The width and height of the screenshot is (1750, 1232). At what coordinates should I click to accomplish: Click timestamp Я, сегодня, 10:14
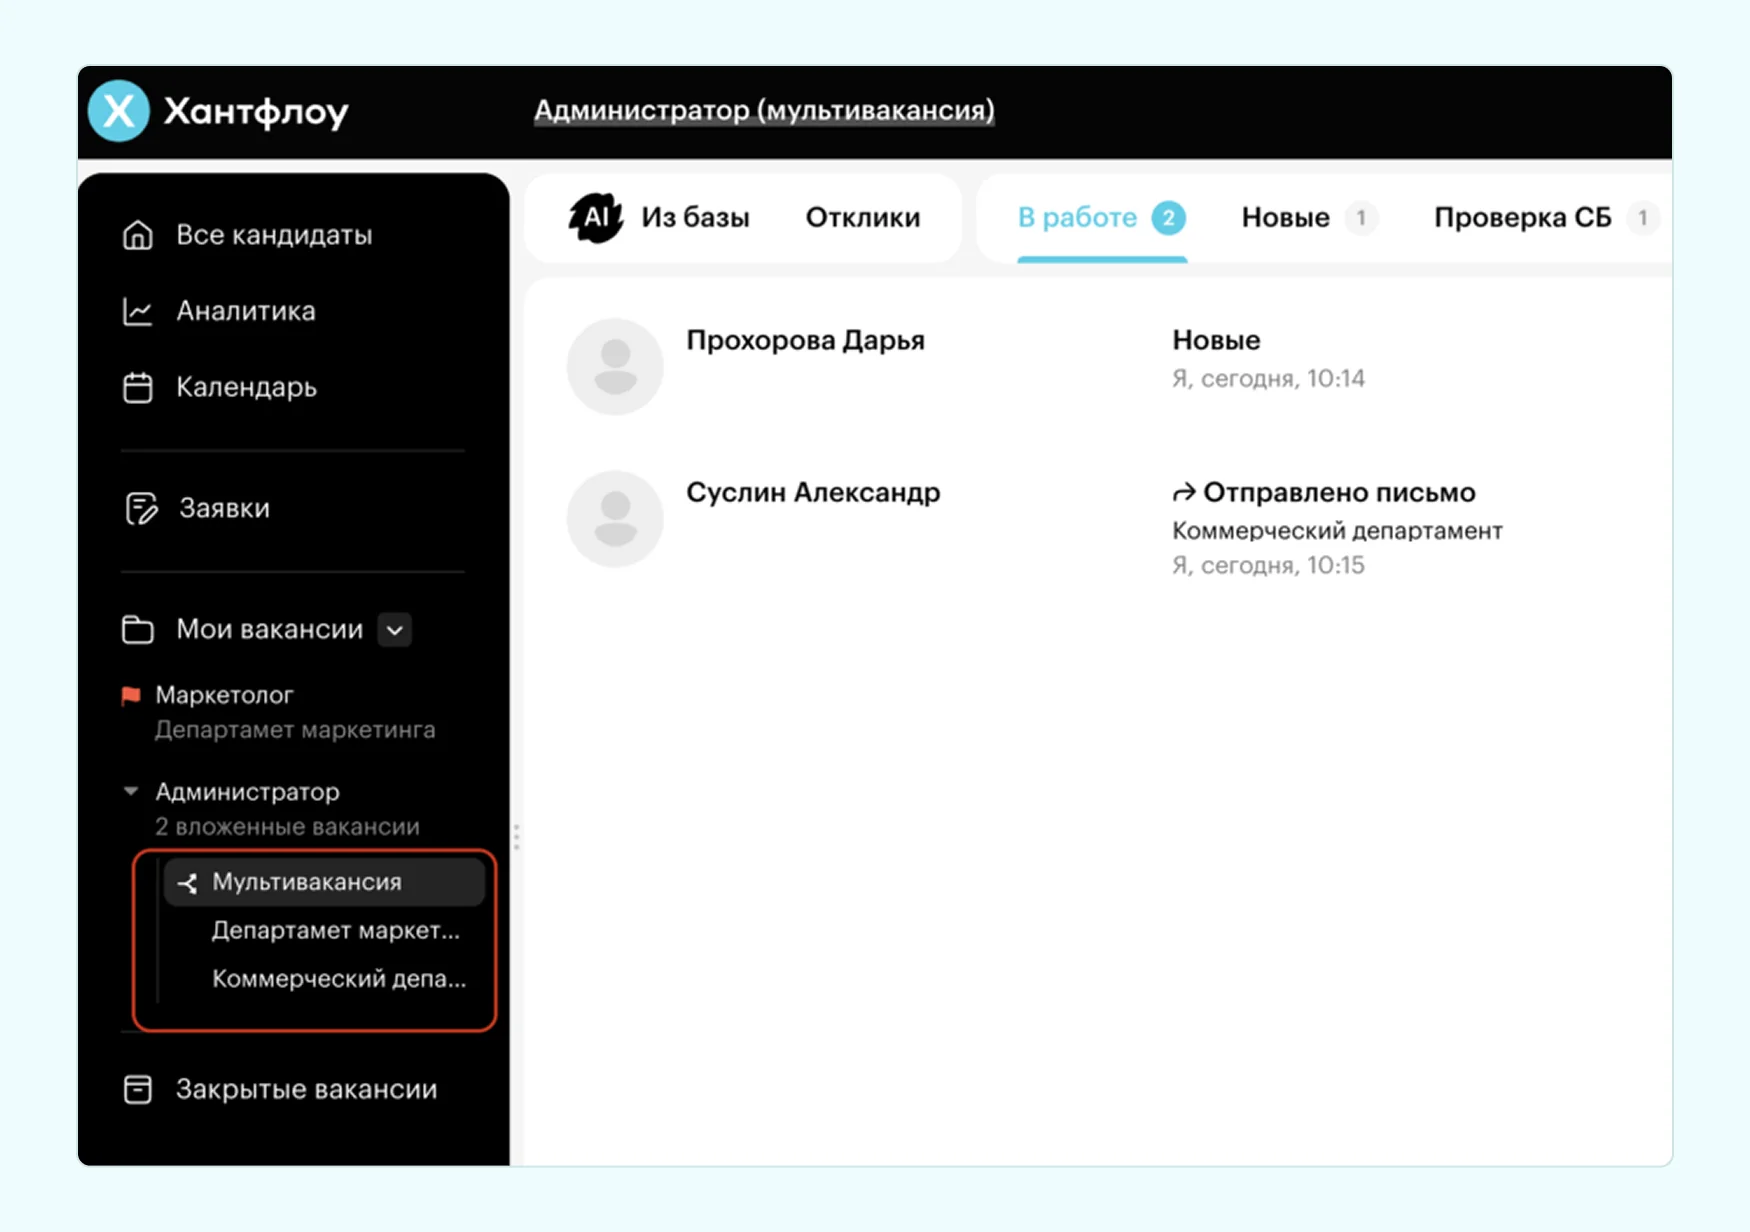1268,378
